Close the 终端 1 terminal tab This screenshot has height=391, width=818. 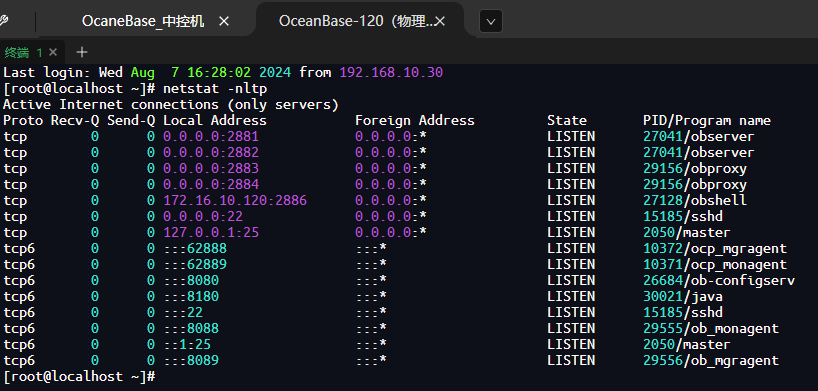53,52
